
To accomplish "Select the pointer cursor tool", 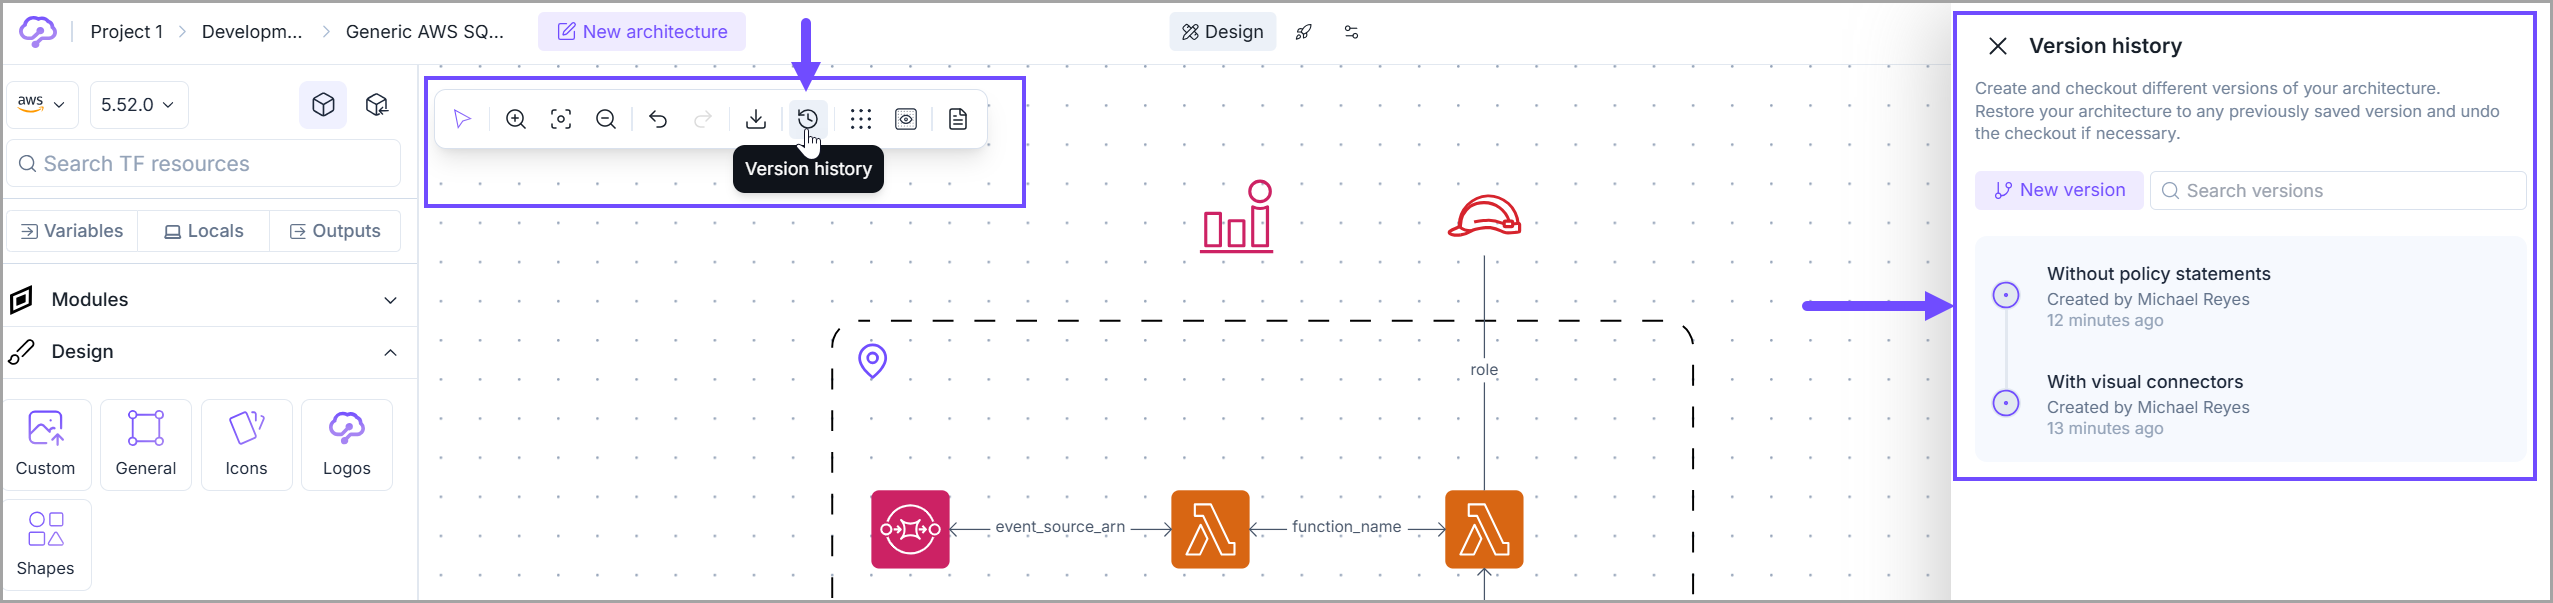I will click(x=462, y=120).
